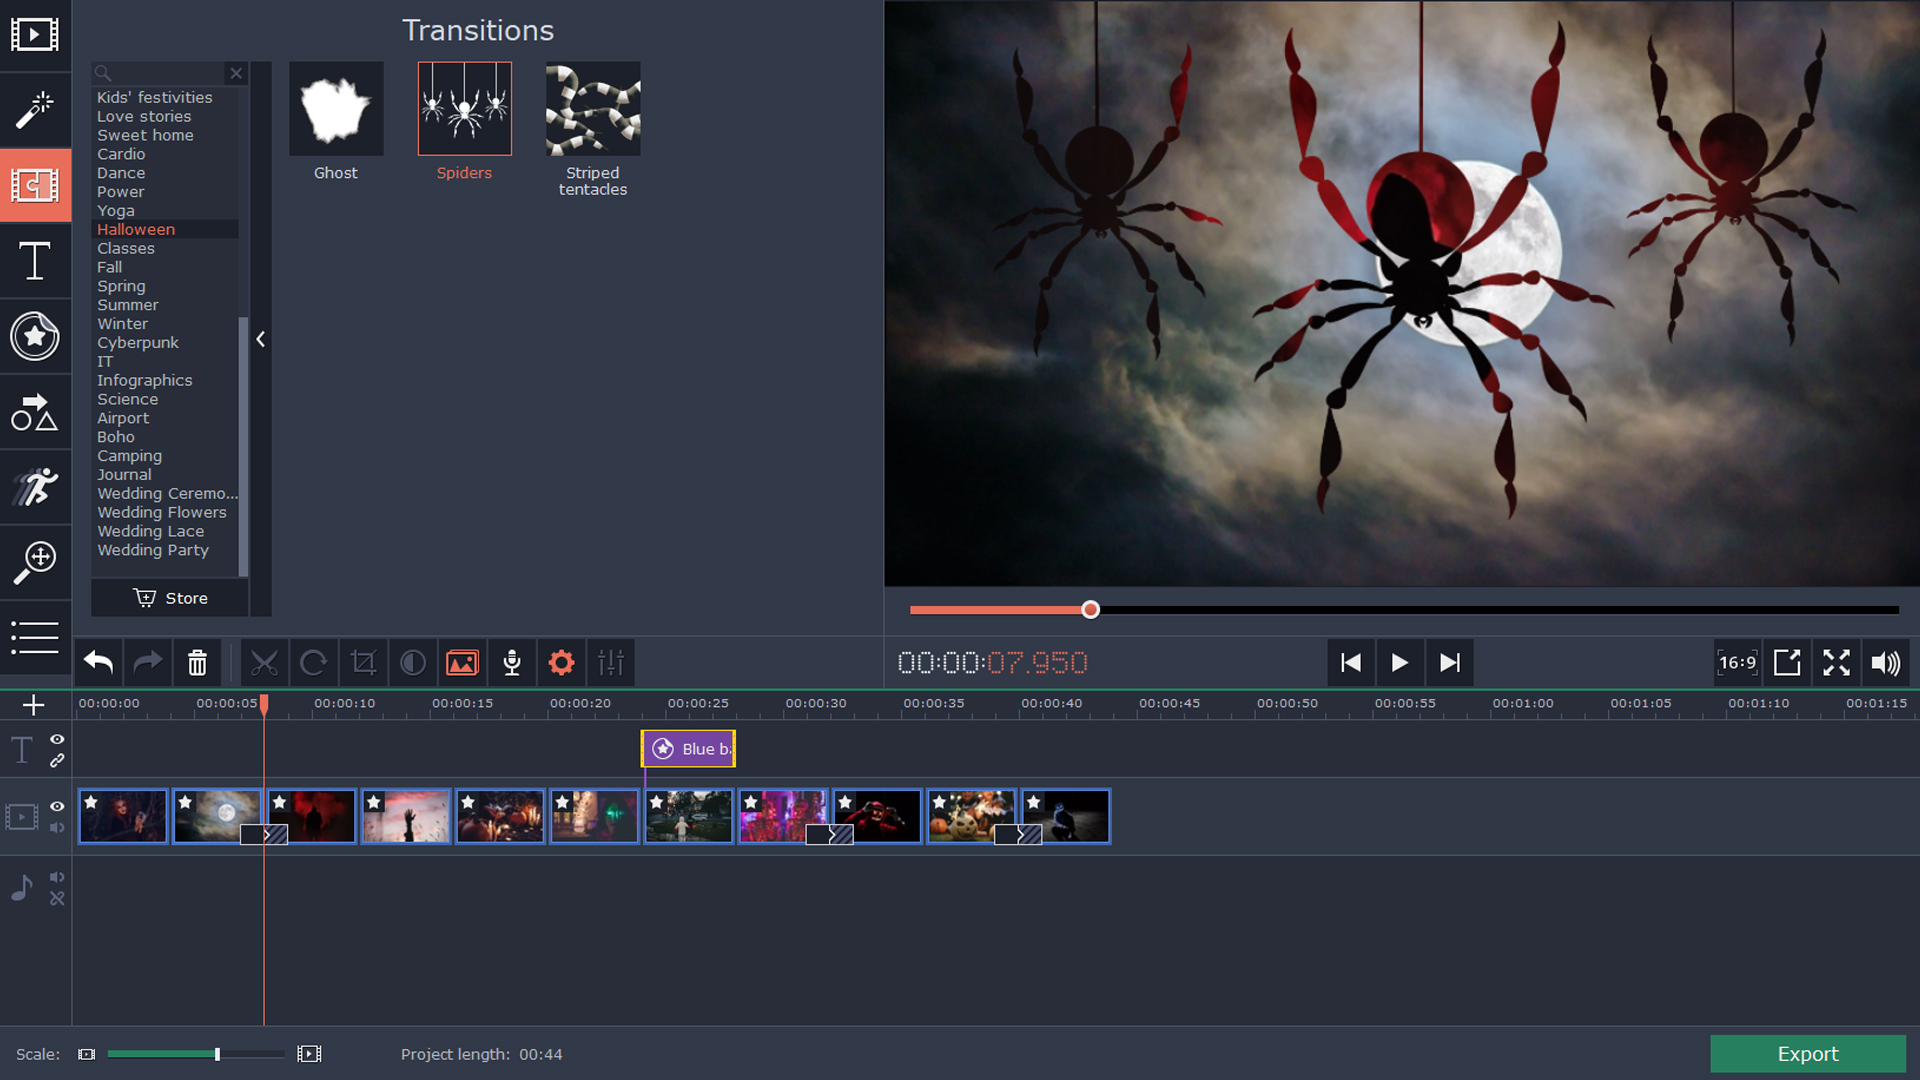Drag the timeline scale slider
The image size is (1920, 1080).
(216, 1054)
